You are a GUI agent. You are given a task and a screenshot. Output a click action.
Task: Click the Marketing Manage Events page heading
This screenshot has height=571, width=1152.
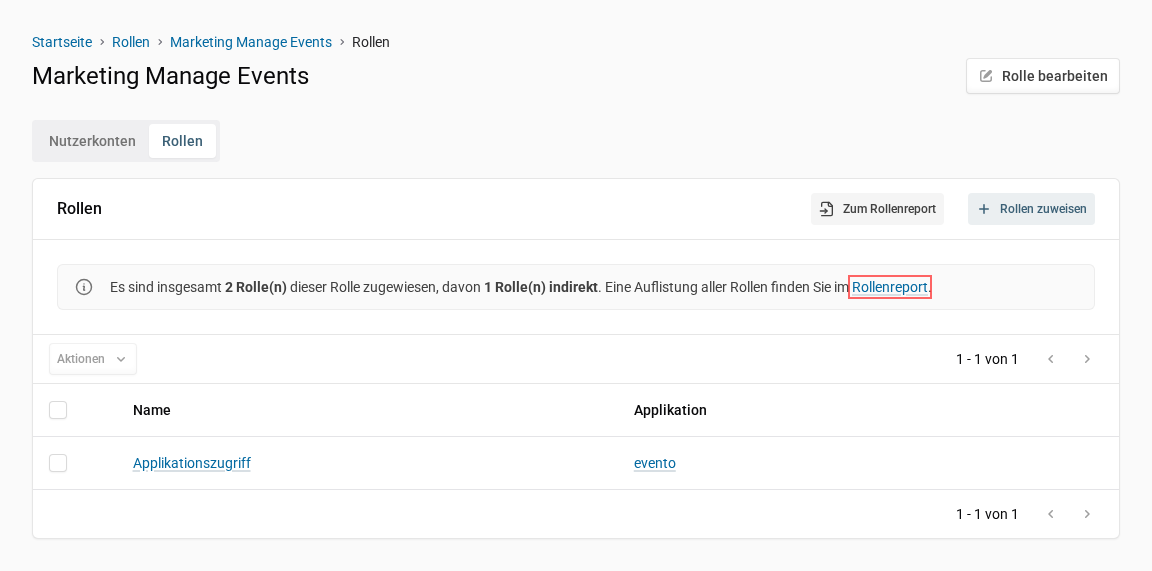(x=170, y=76)
